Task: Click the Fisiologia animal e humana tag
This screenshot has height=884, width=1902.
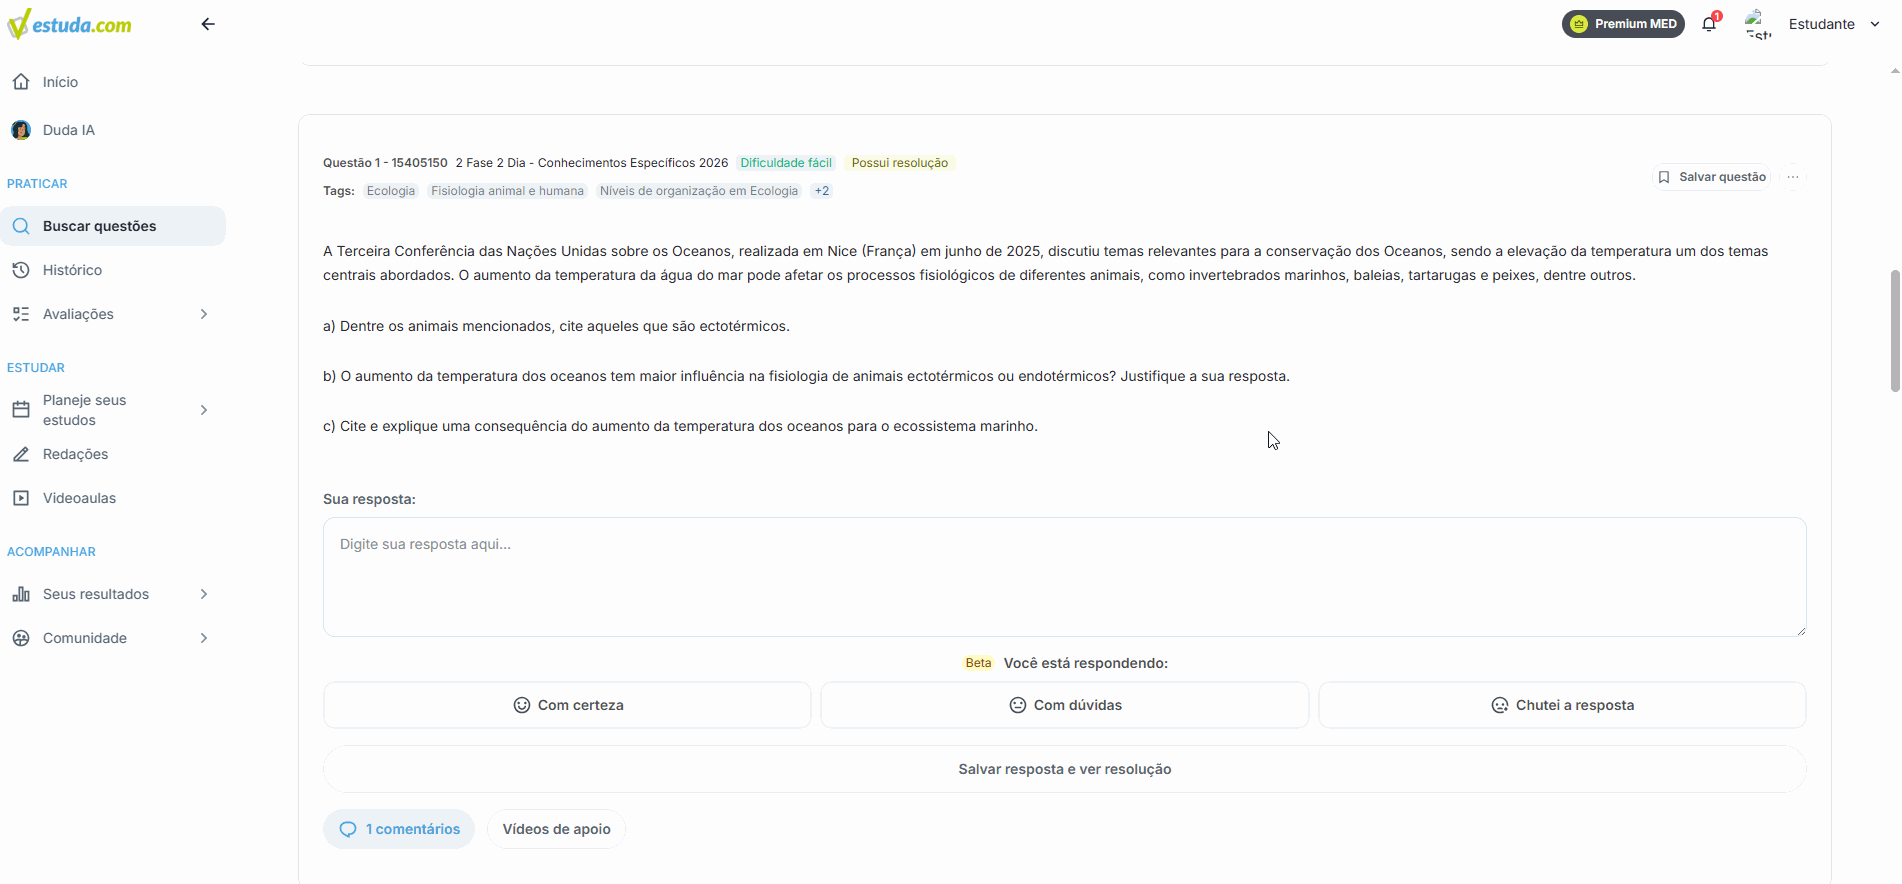Action: [x=507, y=191]
